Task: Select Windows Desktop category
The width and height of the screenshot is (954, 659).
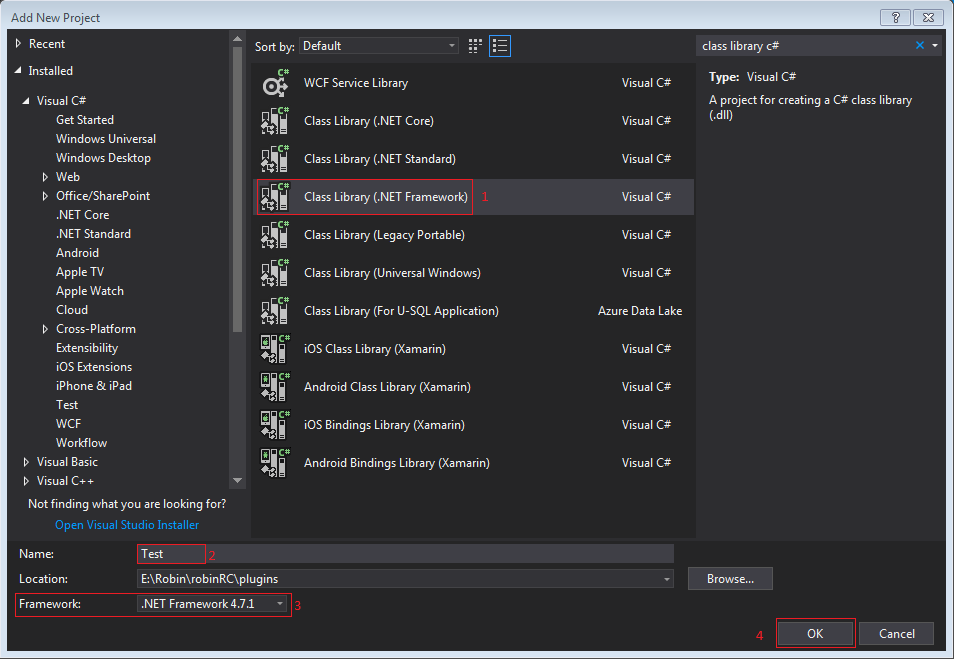Action: 103,158
